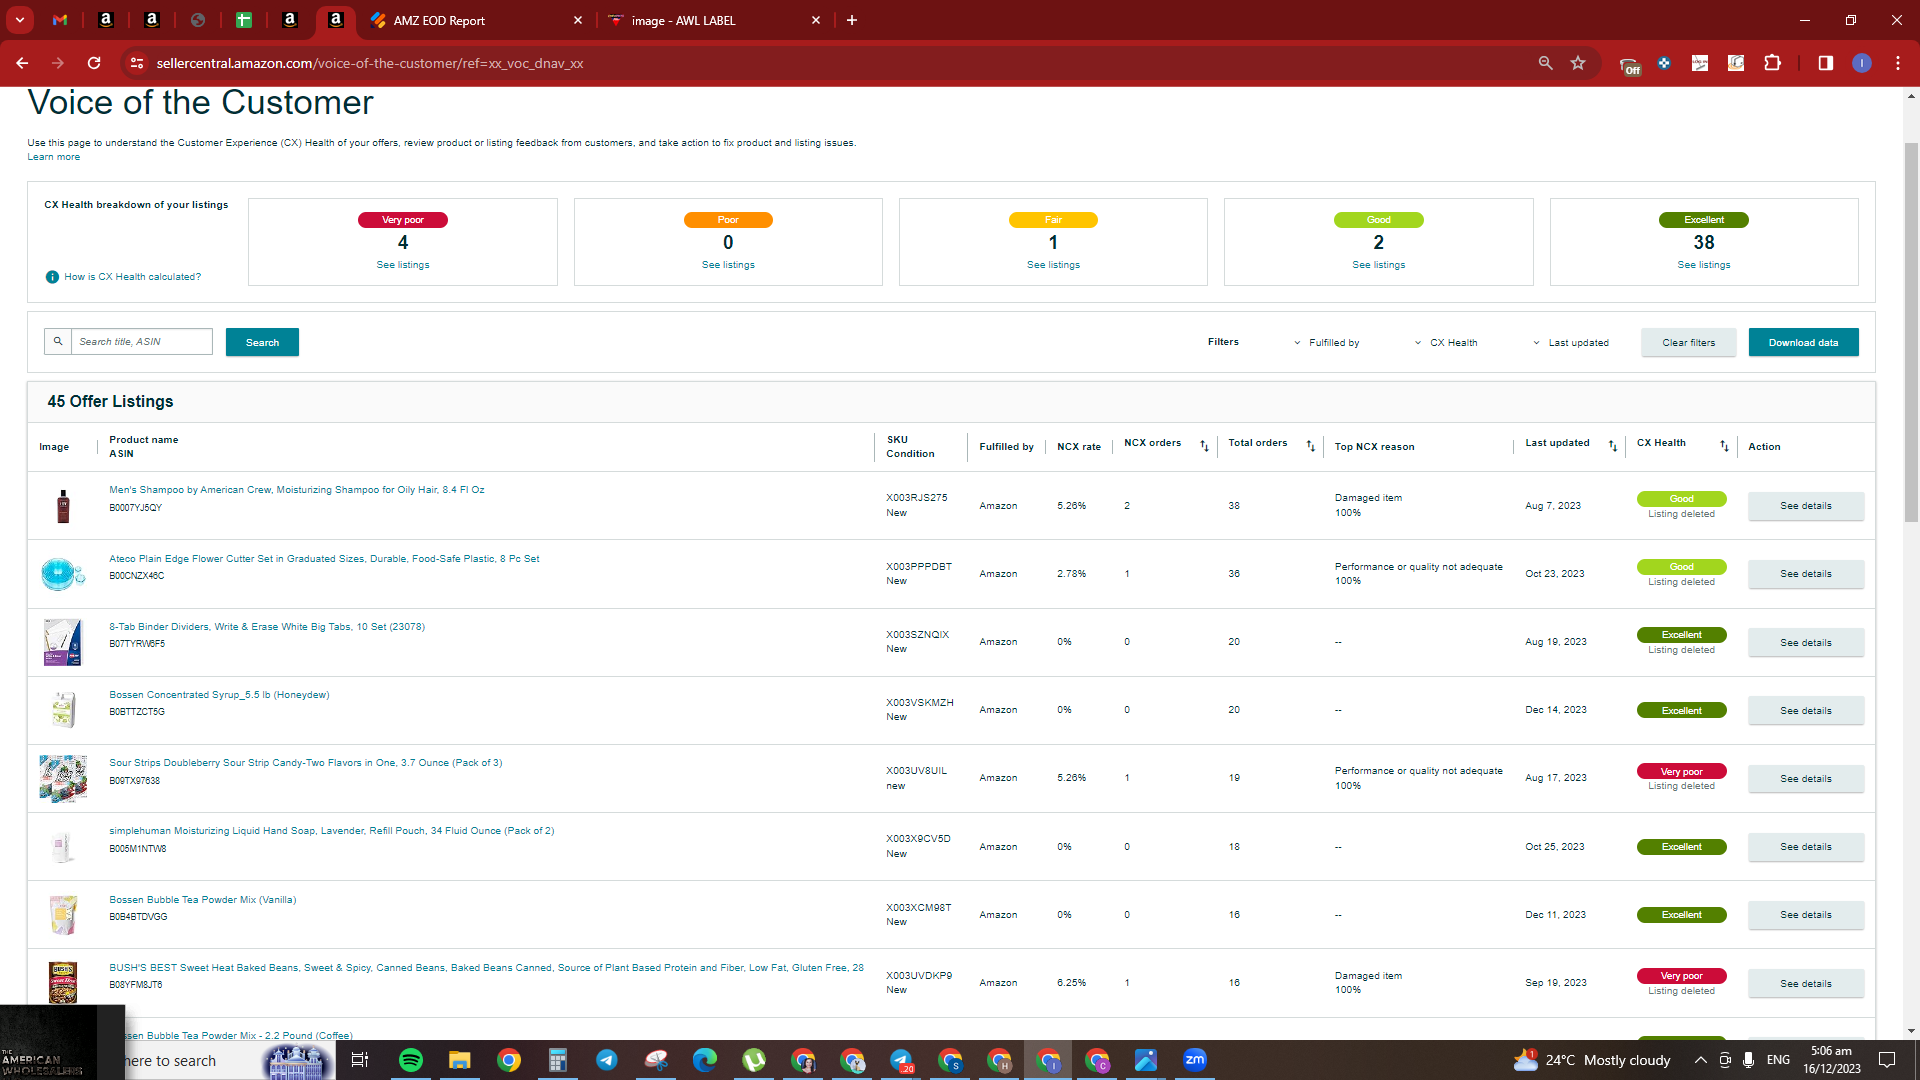
Task: Open the Chrome three-dot menu
Action: (1898, 63)
